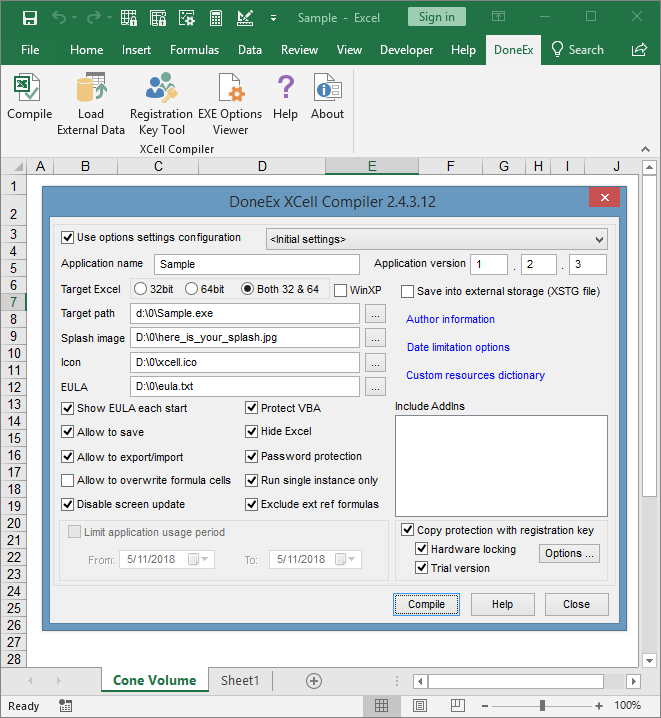
Task: Click the Application name input field
Action: tap(256, 264)
